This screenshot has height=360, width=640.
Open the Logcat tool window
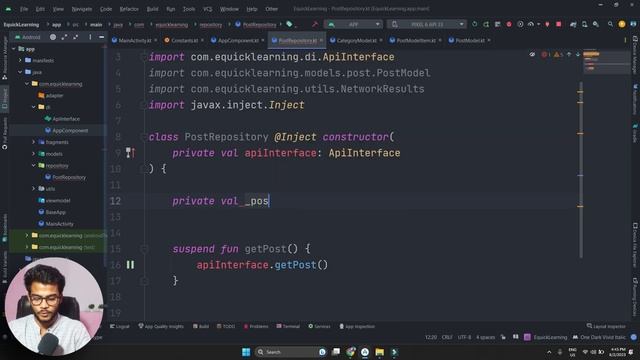120,327
